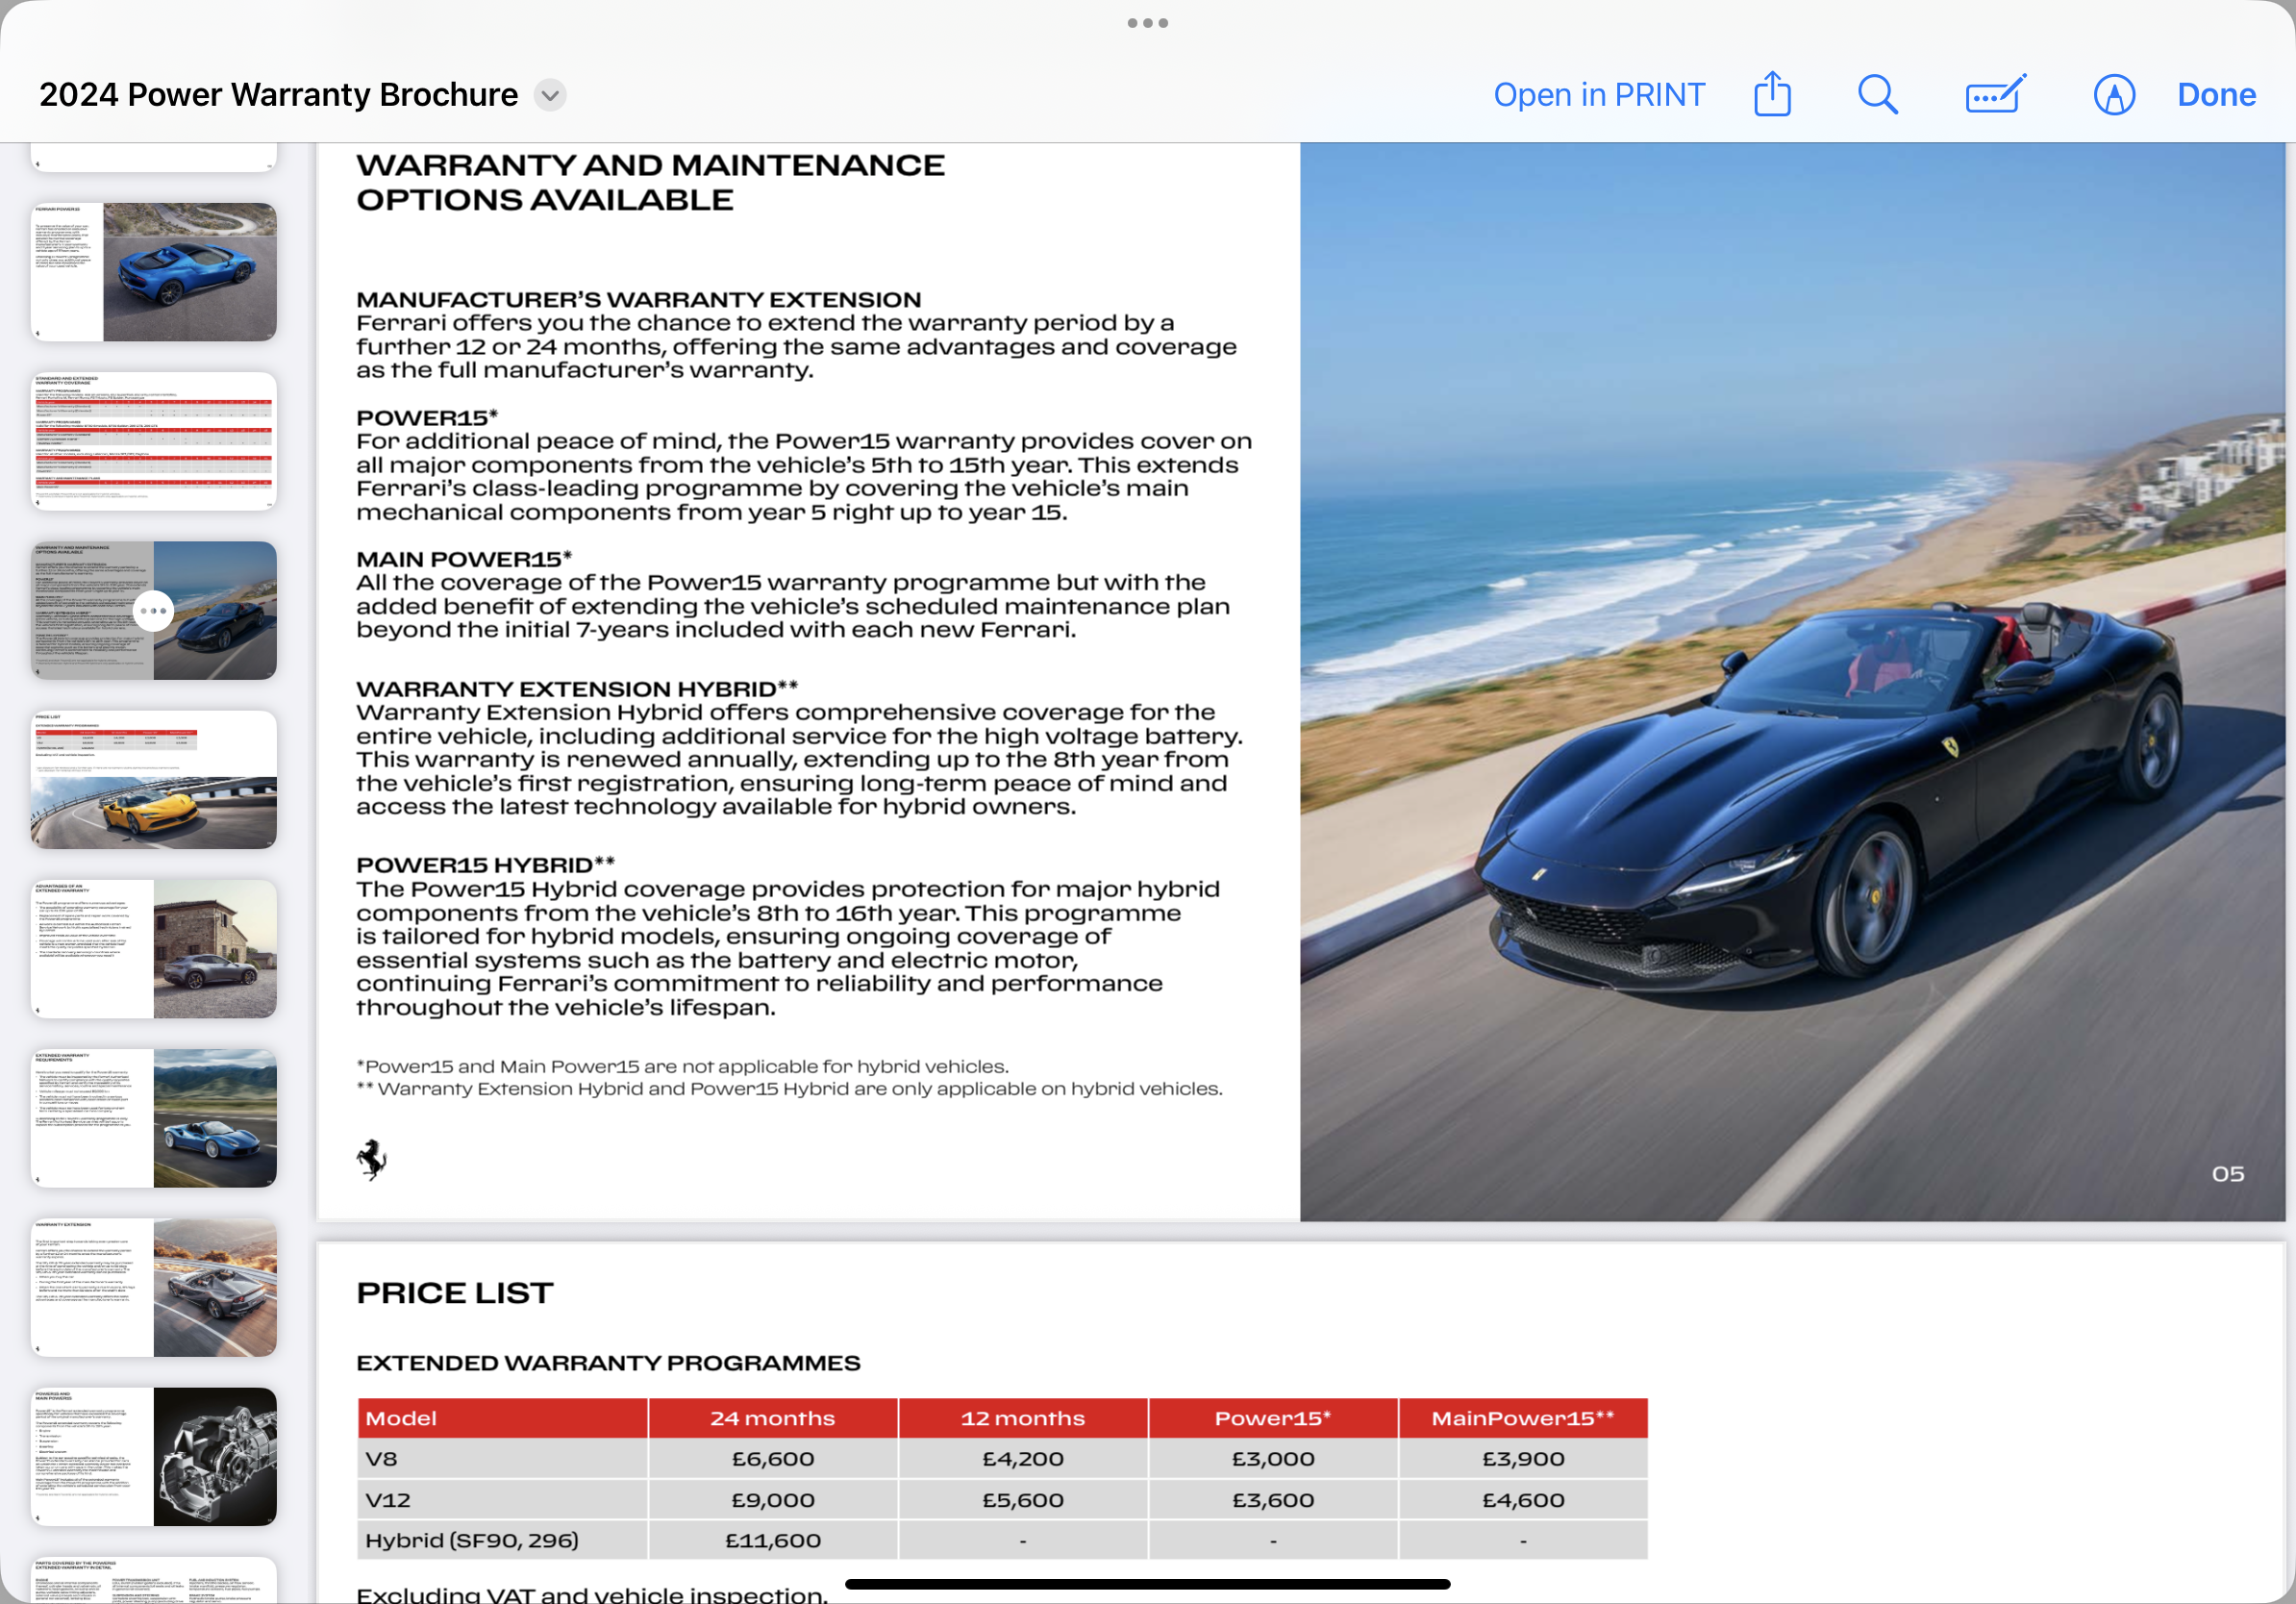The width and height of the screenshot is (2296, 1604).
Task: Select the Warranty Extension sunset road thumbnail
Action: [x=154, y=1287]
